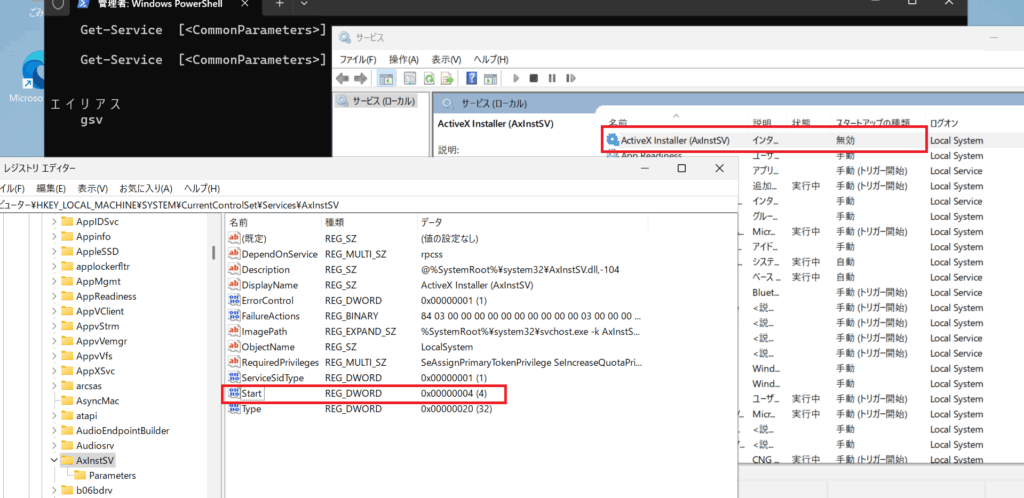Collapse the AxInstSV registry key

53,460
